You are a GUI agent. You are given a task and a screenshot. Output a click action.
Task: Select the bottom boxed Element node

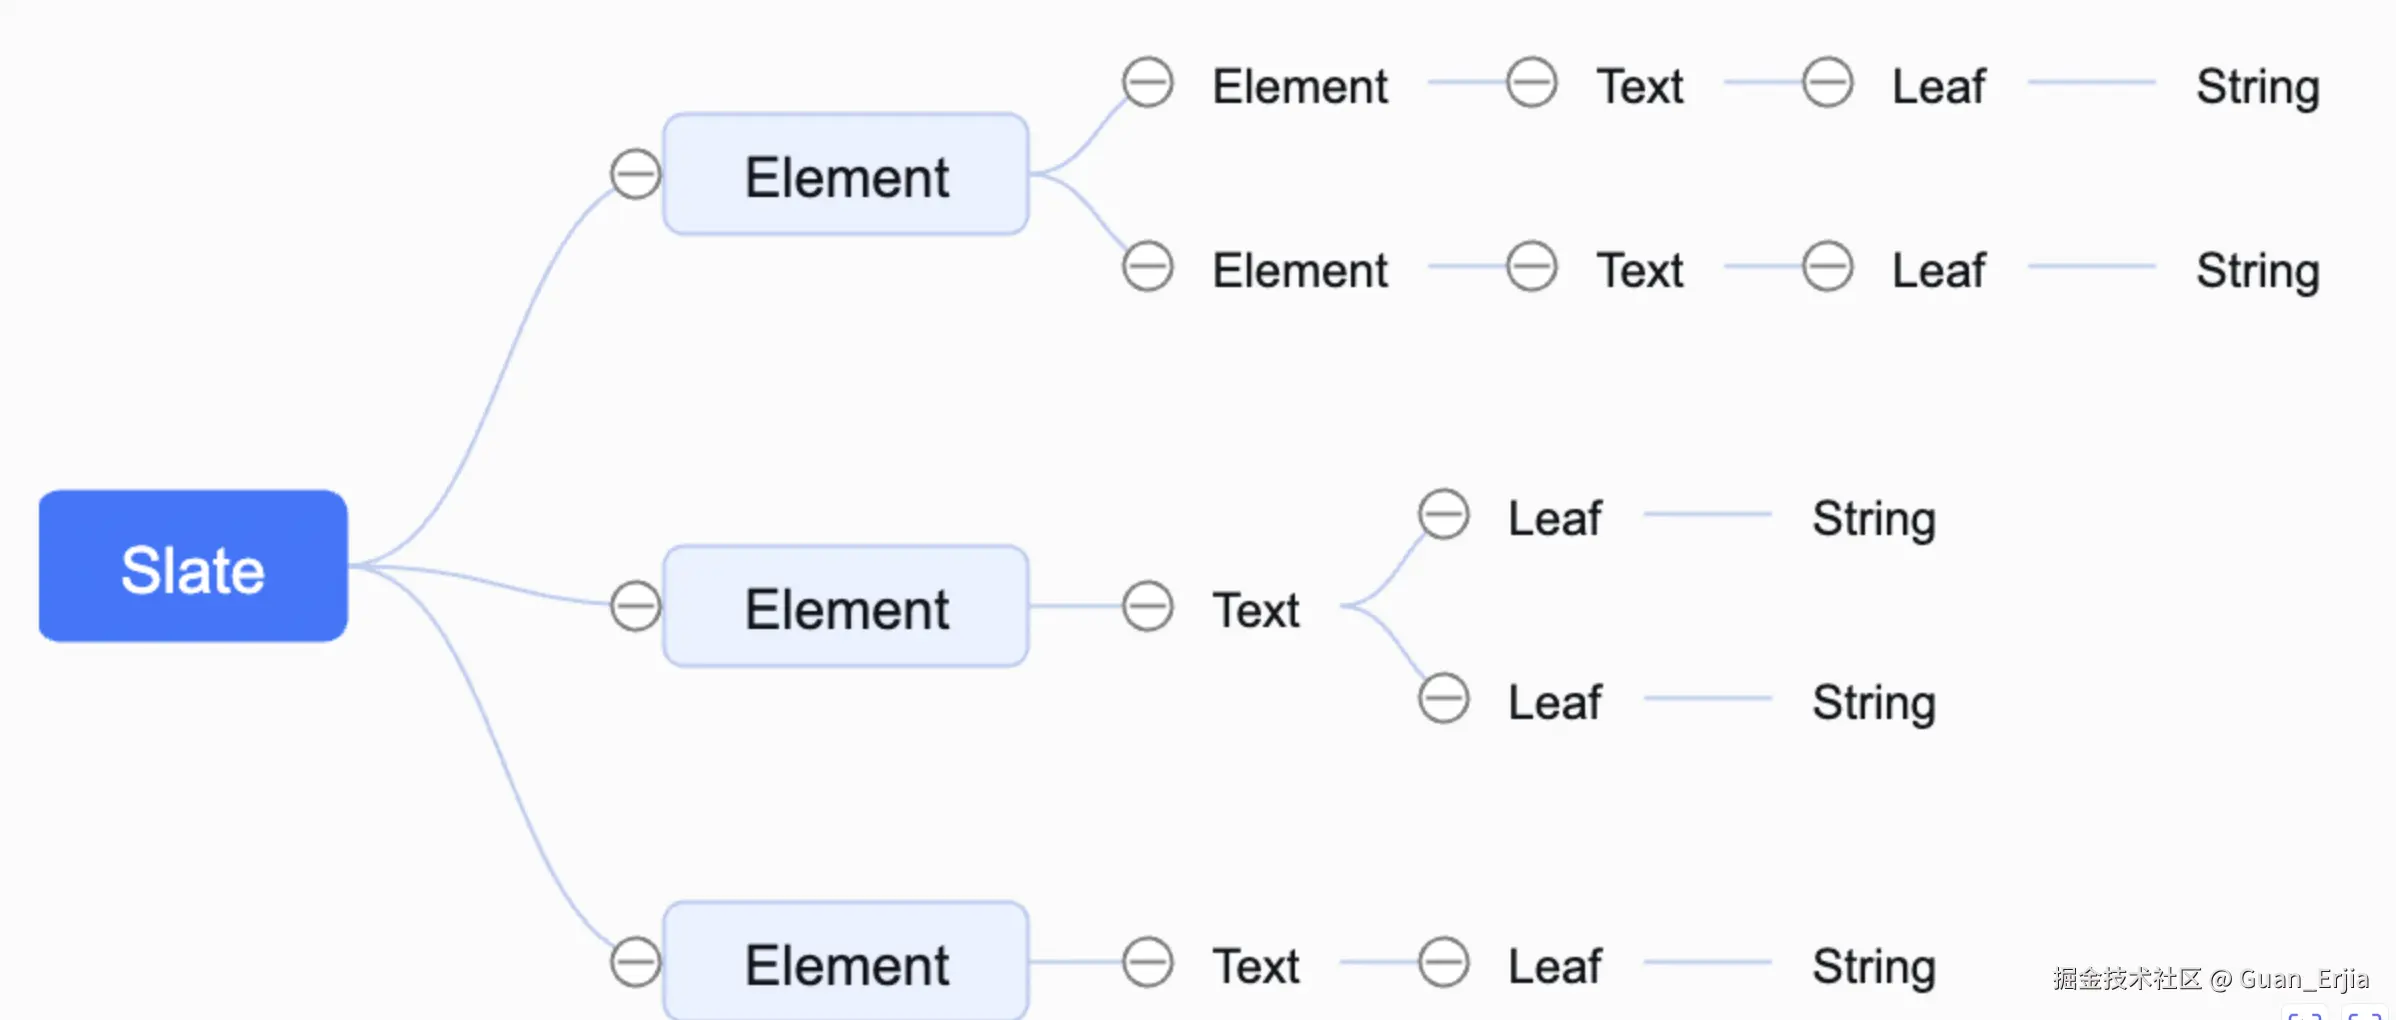click(x=846, y=962)
